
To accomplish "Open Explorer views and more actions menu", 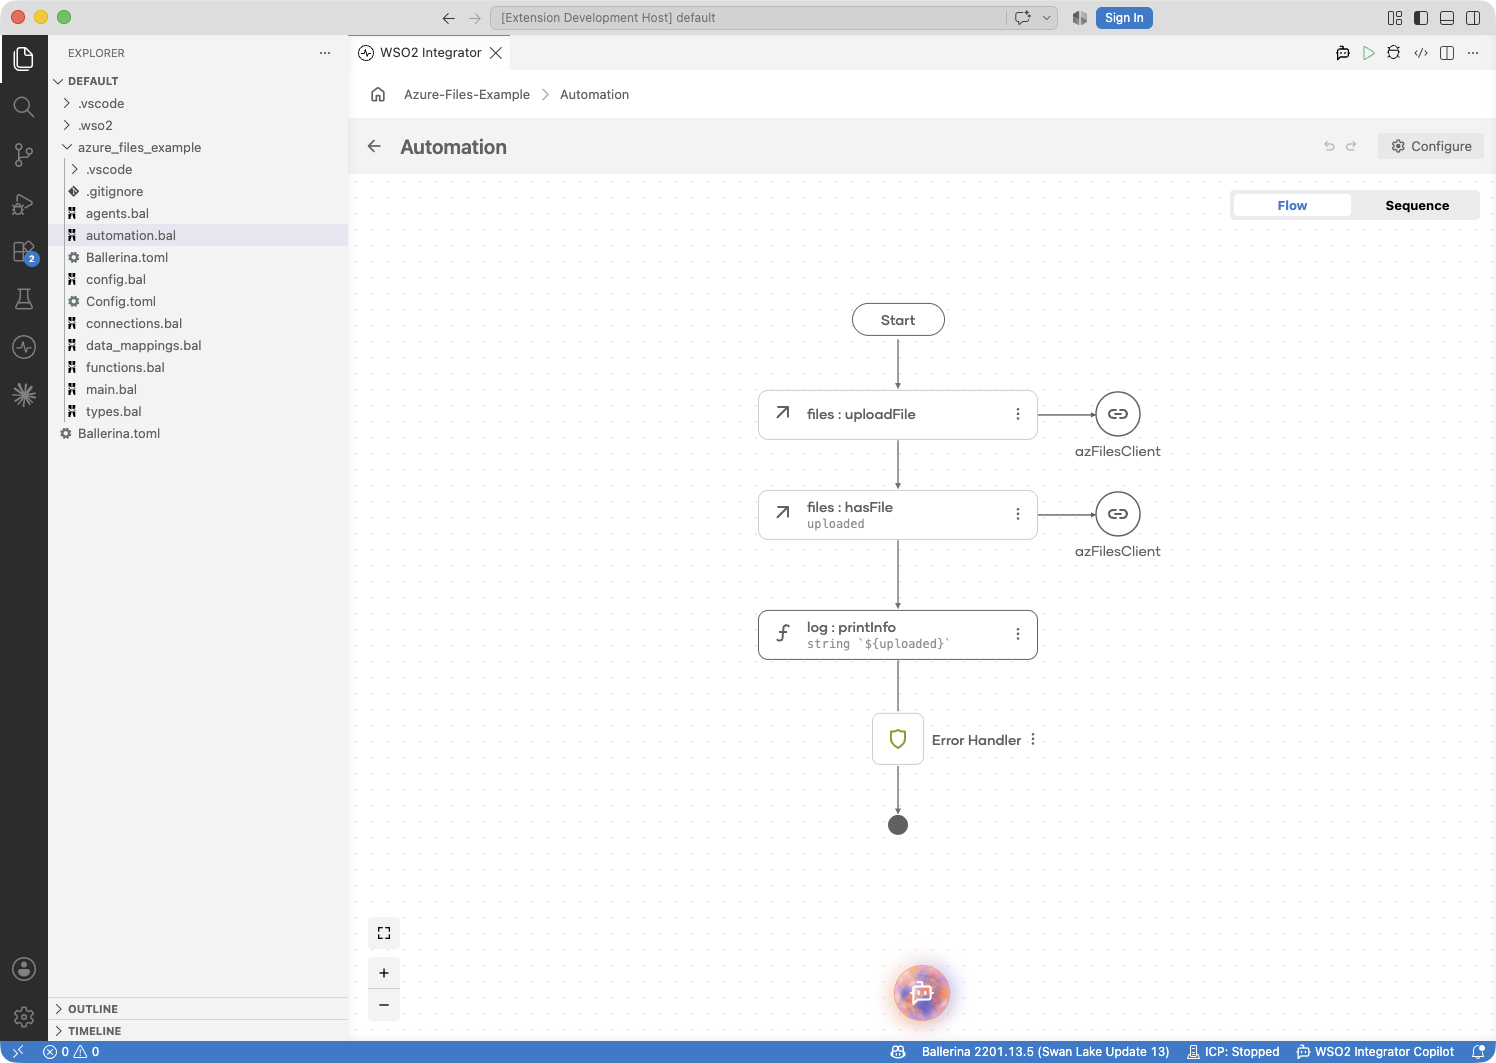I will point(325,53).
